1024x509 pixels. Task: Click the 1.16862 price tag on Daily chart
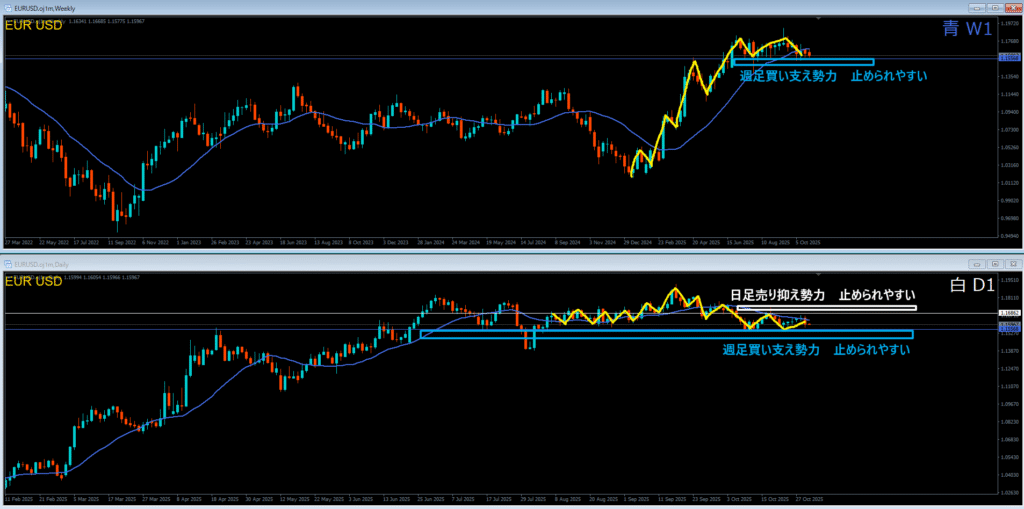1008,314
